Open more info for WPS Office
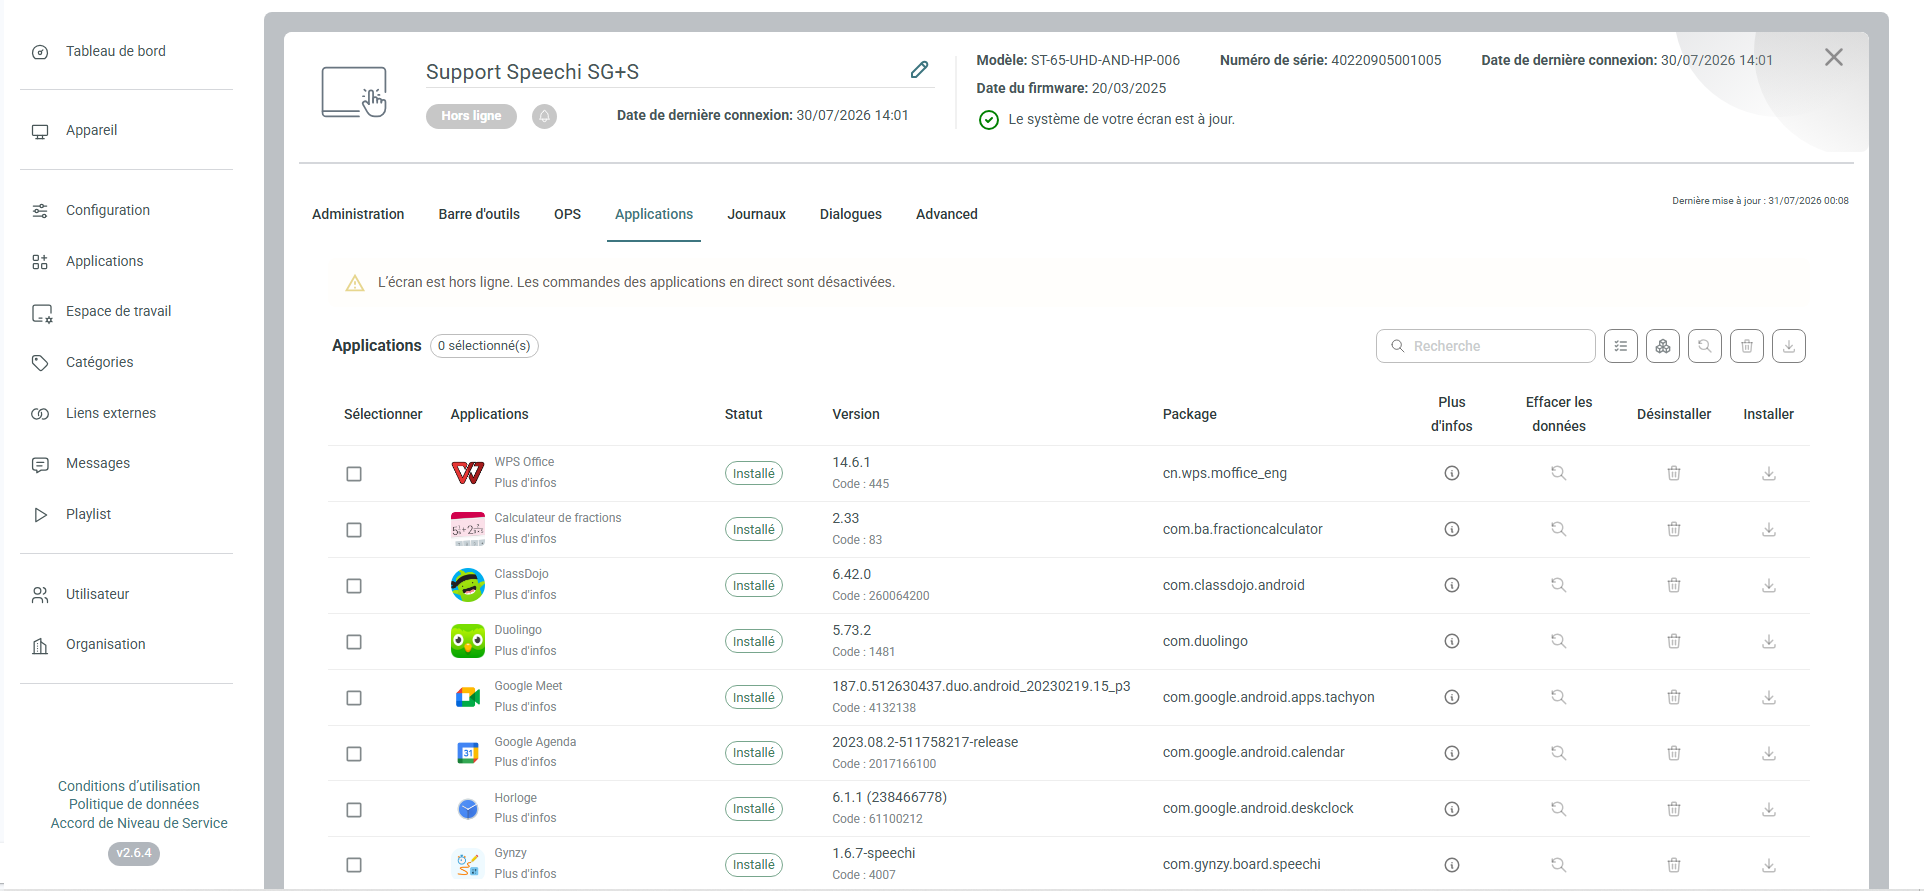Viewport: 1924px width, 891px height. [1451, 473]
